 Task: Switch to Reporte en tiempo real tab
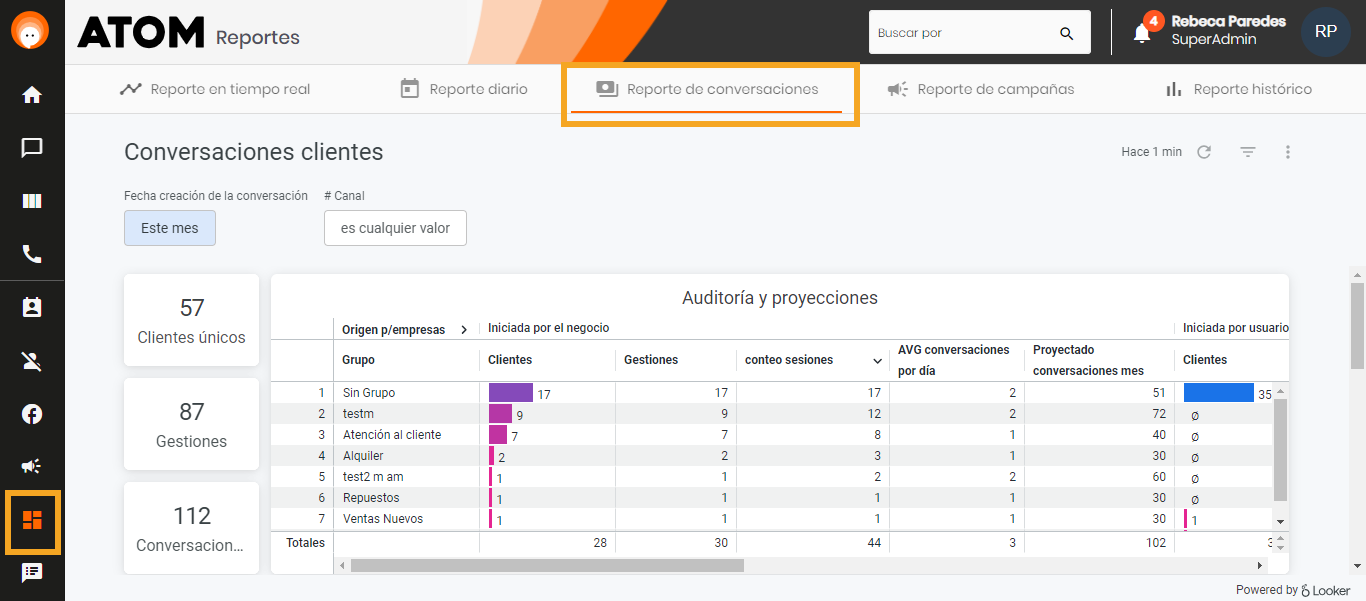(x=215, y=89)
